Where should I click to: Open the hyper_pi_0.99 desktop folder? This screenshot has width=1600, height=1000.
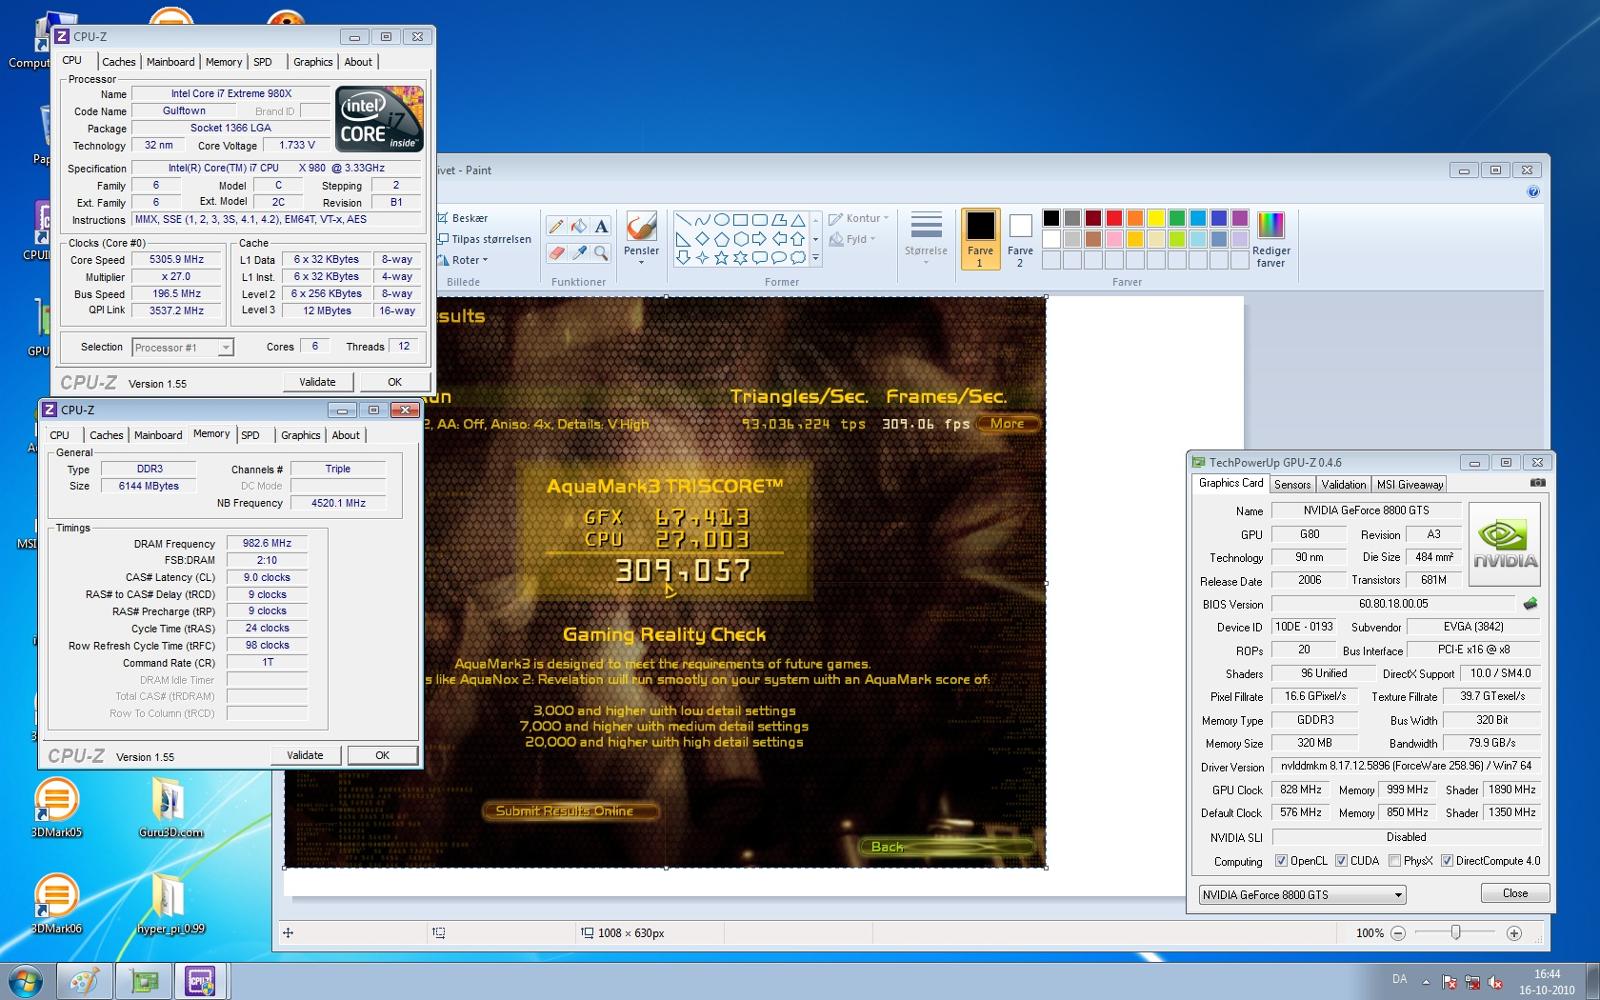click(x=170, y=904)
